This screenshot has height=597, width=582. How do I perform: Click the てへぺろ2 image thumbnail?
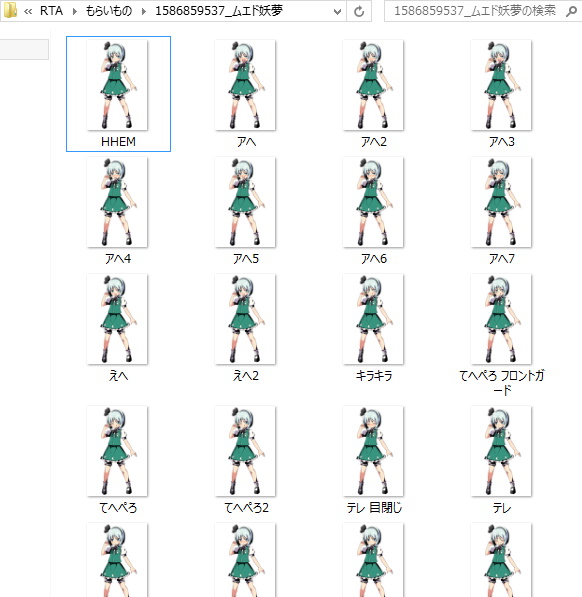[x=245, y=451]
